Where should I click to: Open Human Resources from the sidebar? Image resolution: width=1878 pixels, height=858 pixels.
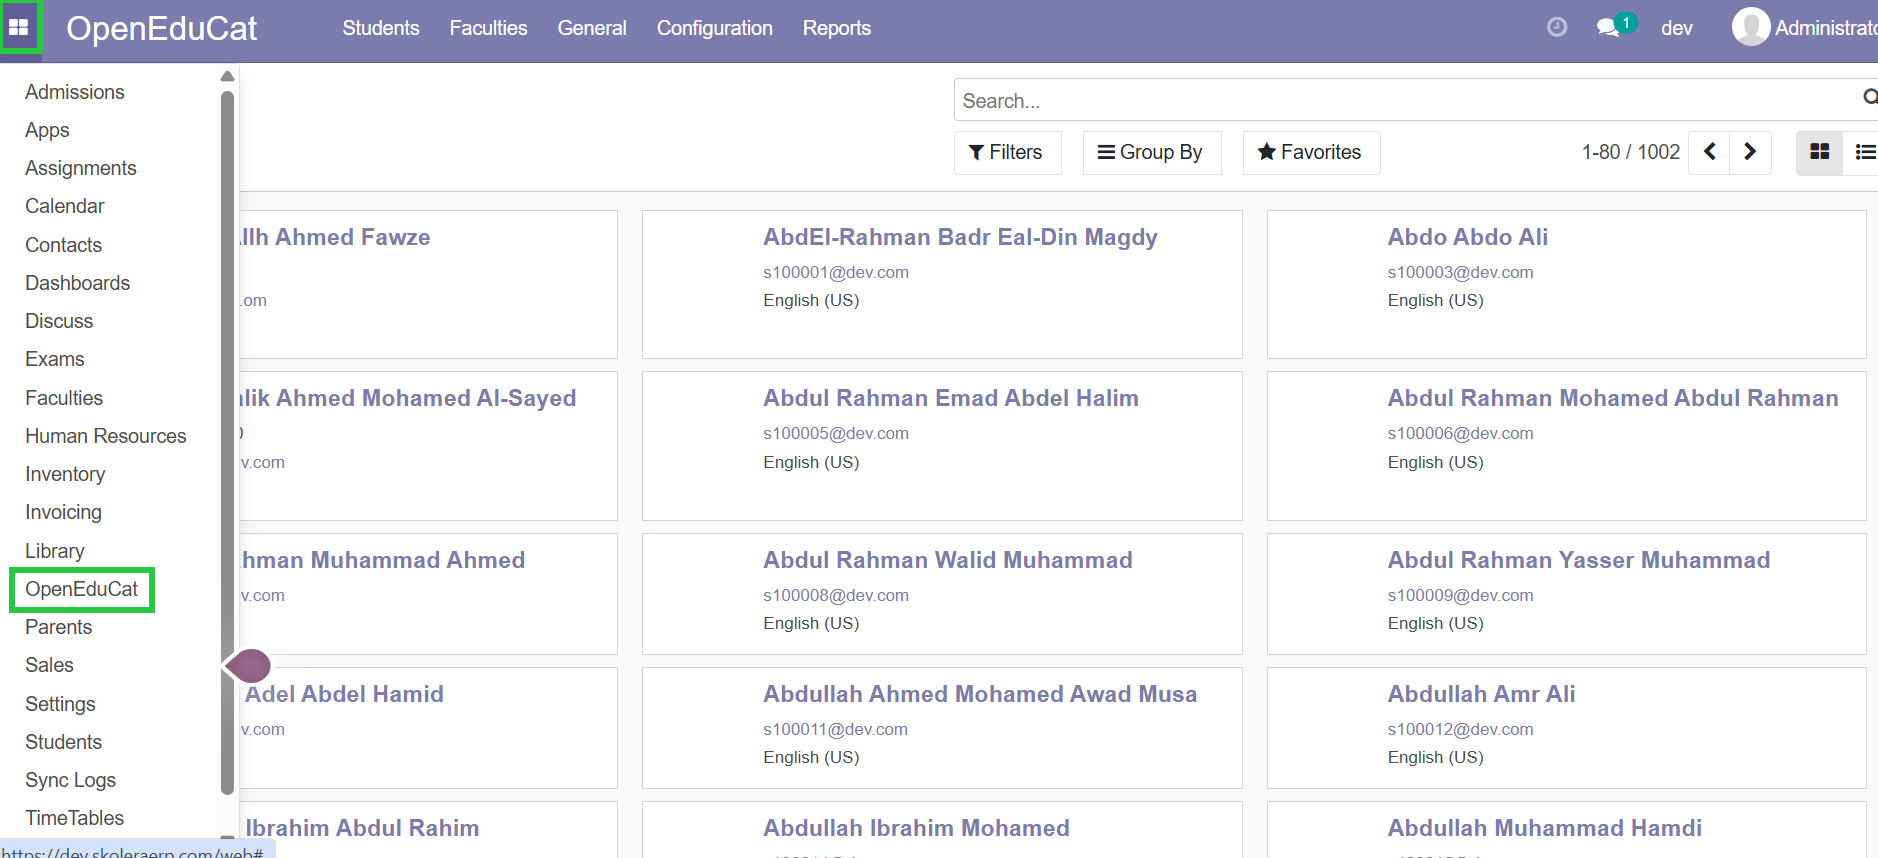pos(106,436)
